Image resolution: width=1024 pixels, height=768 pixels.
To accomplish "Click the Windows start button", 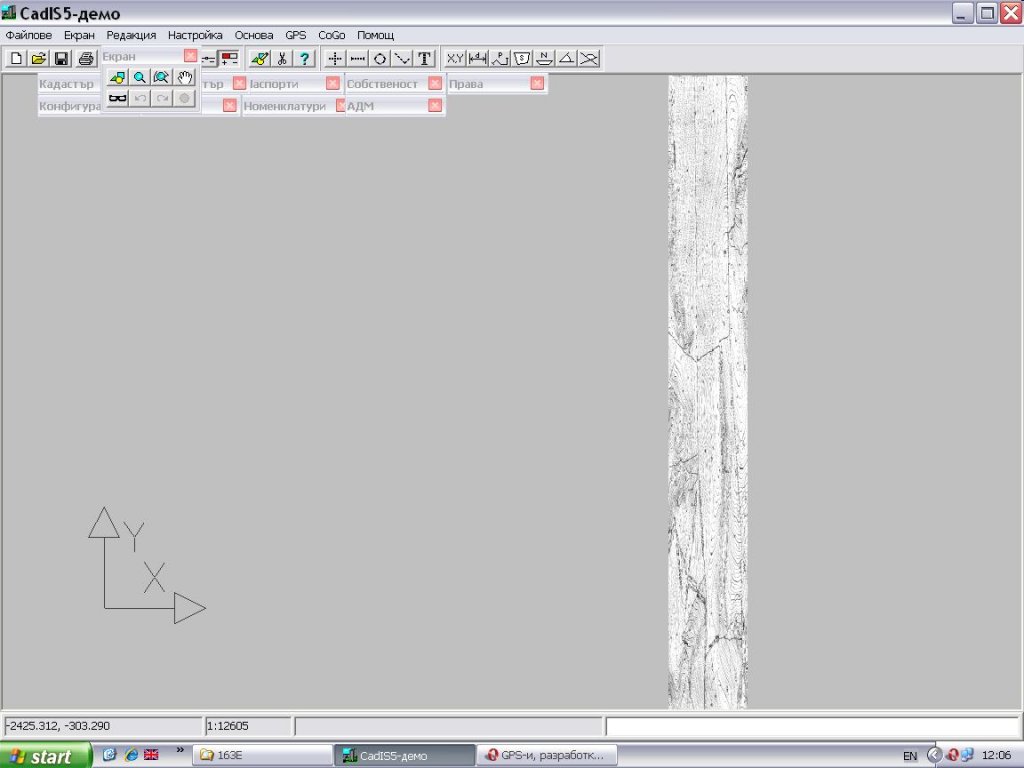I will (45, 755).
